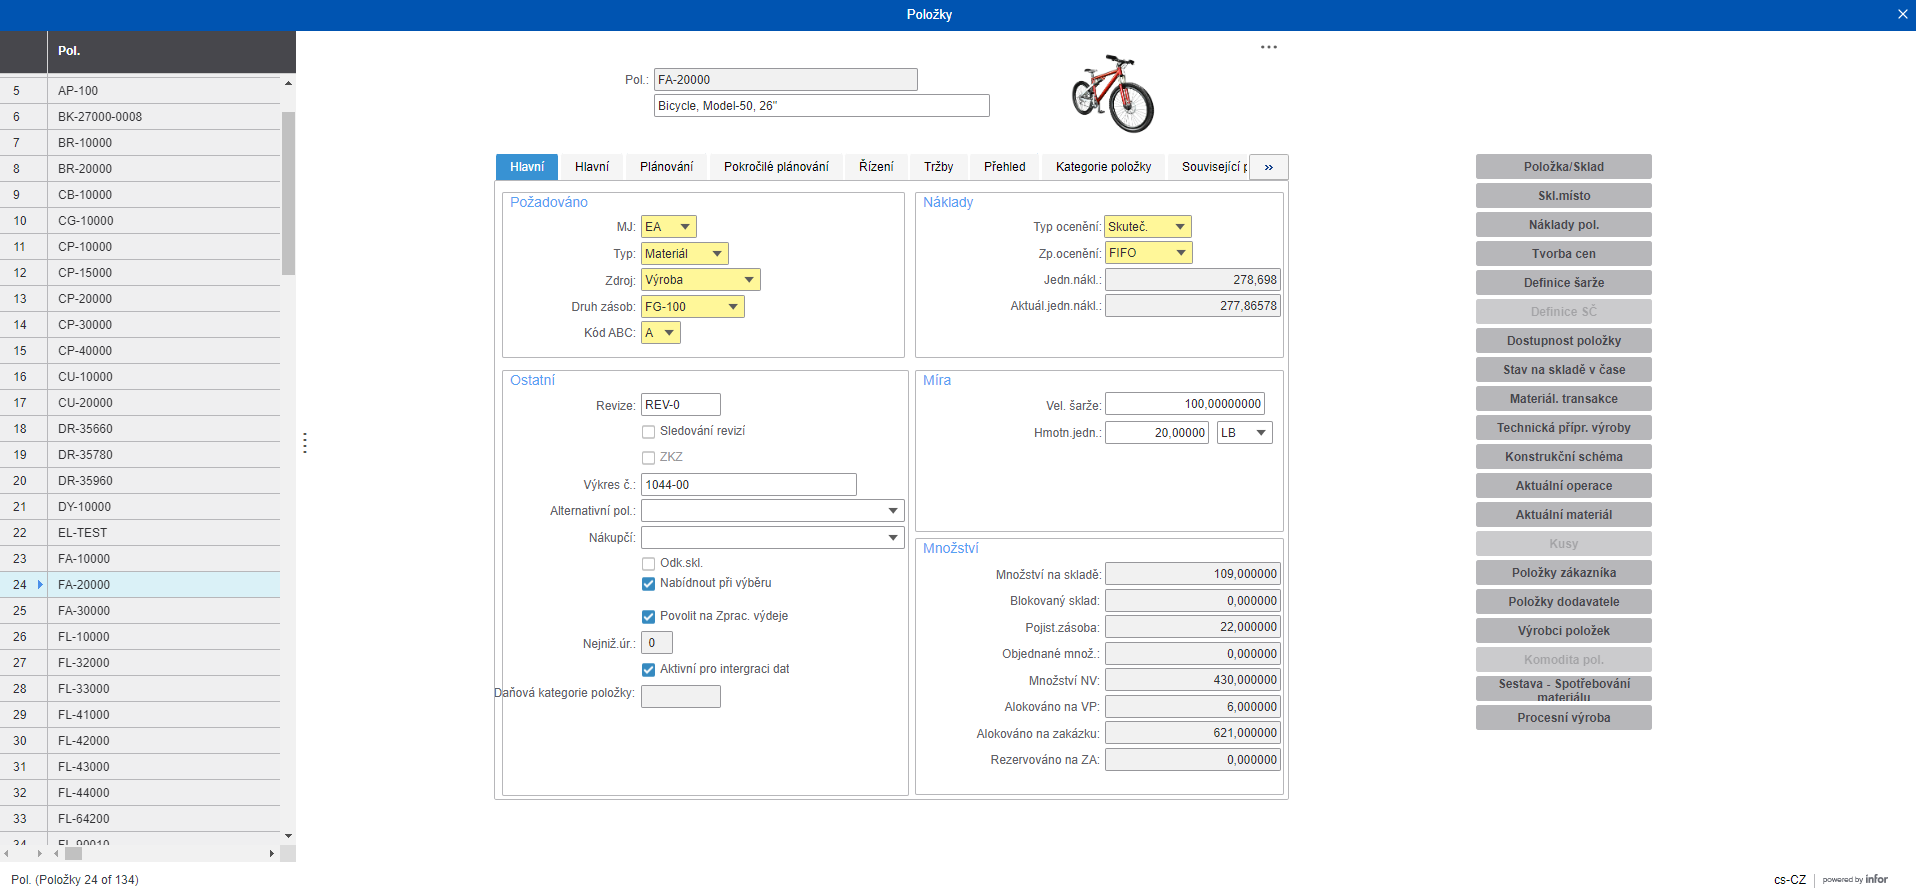The width and height of the screenshot is (1916, 894).
Task: Click the list scroll-down arrow
Action: click(x=288, y=836)
